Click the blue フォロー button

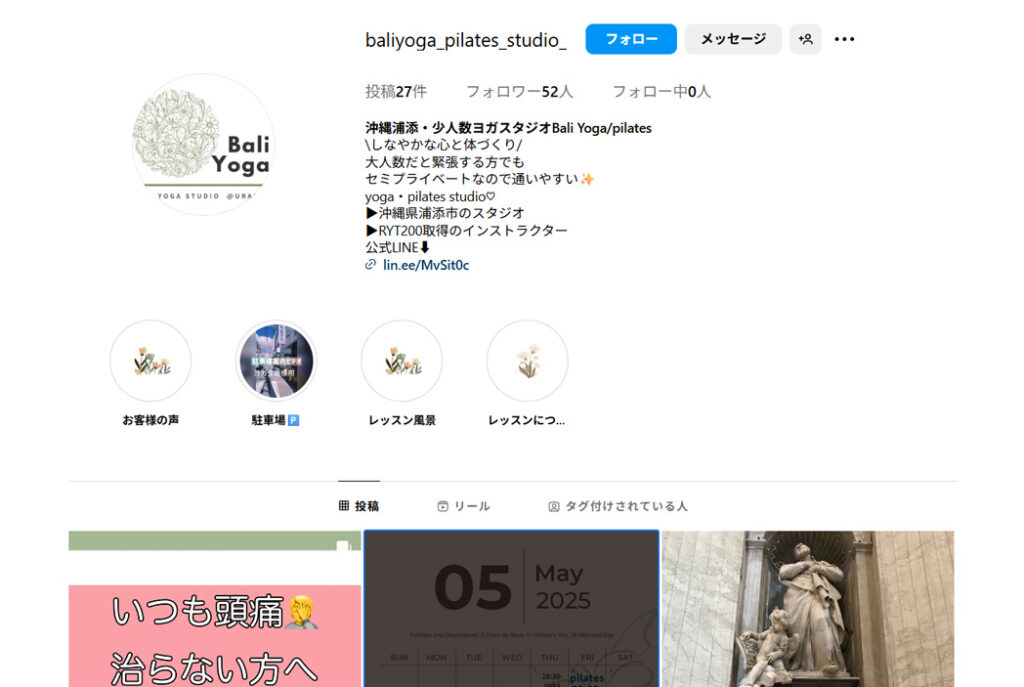click(631, 39)
